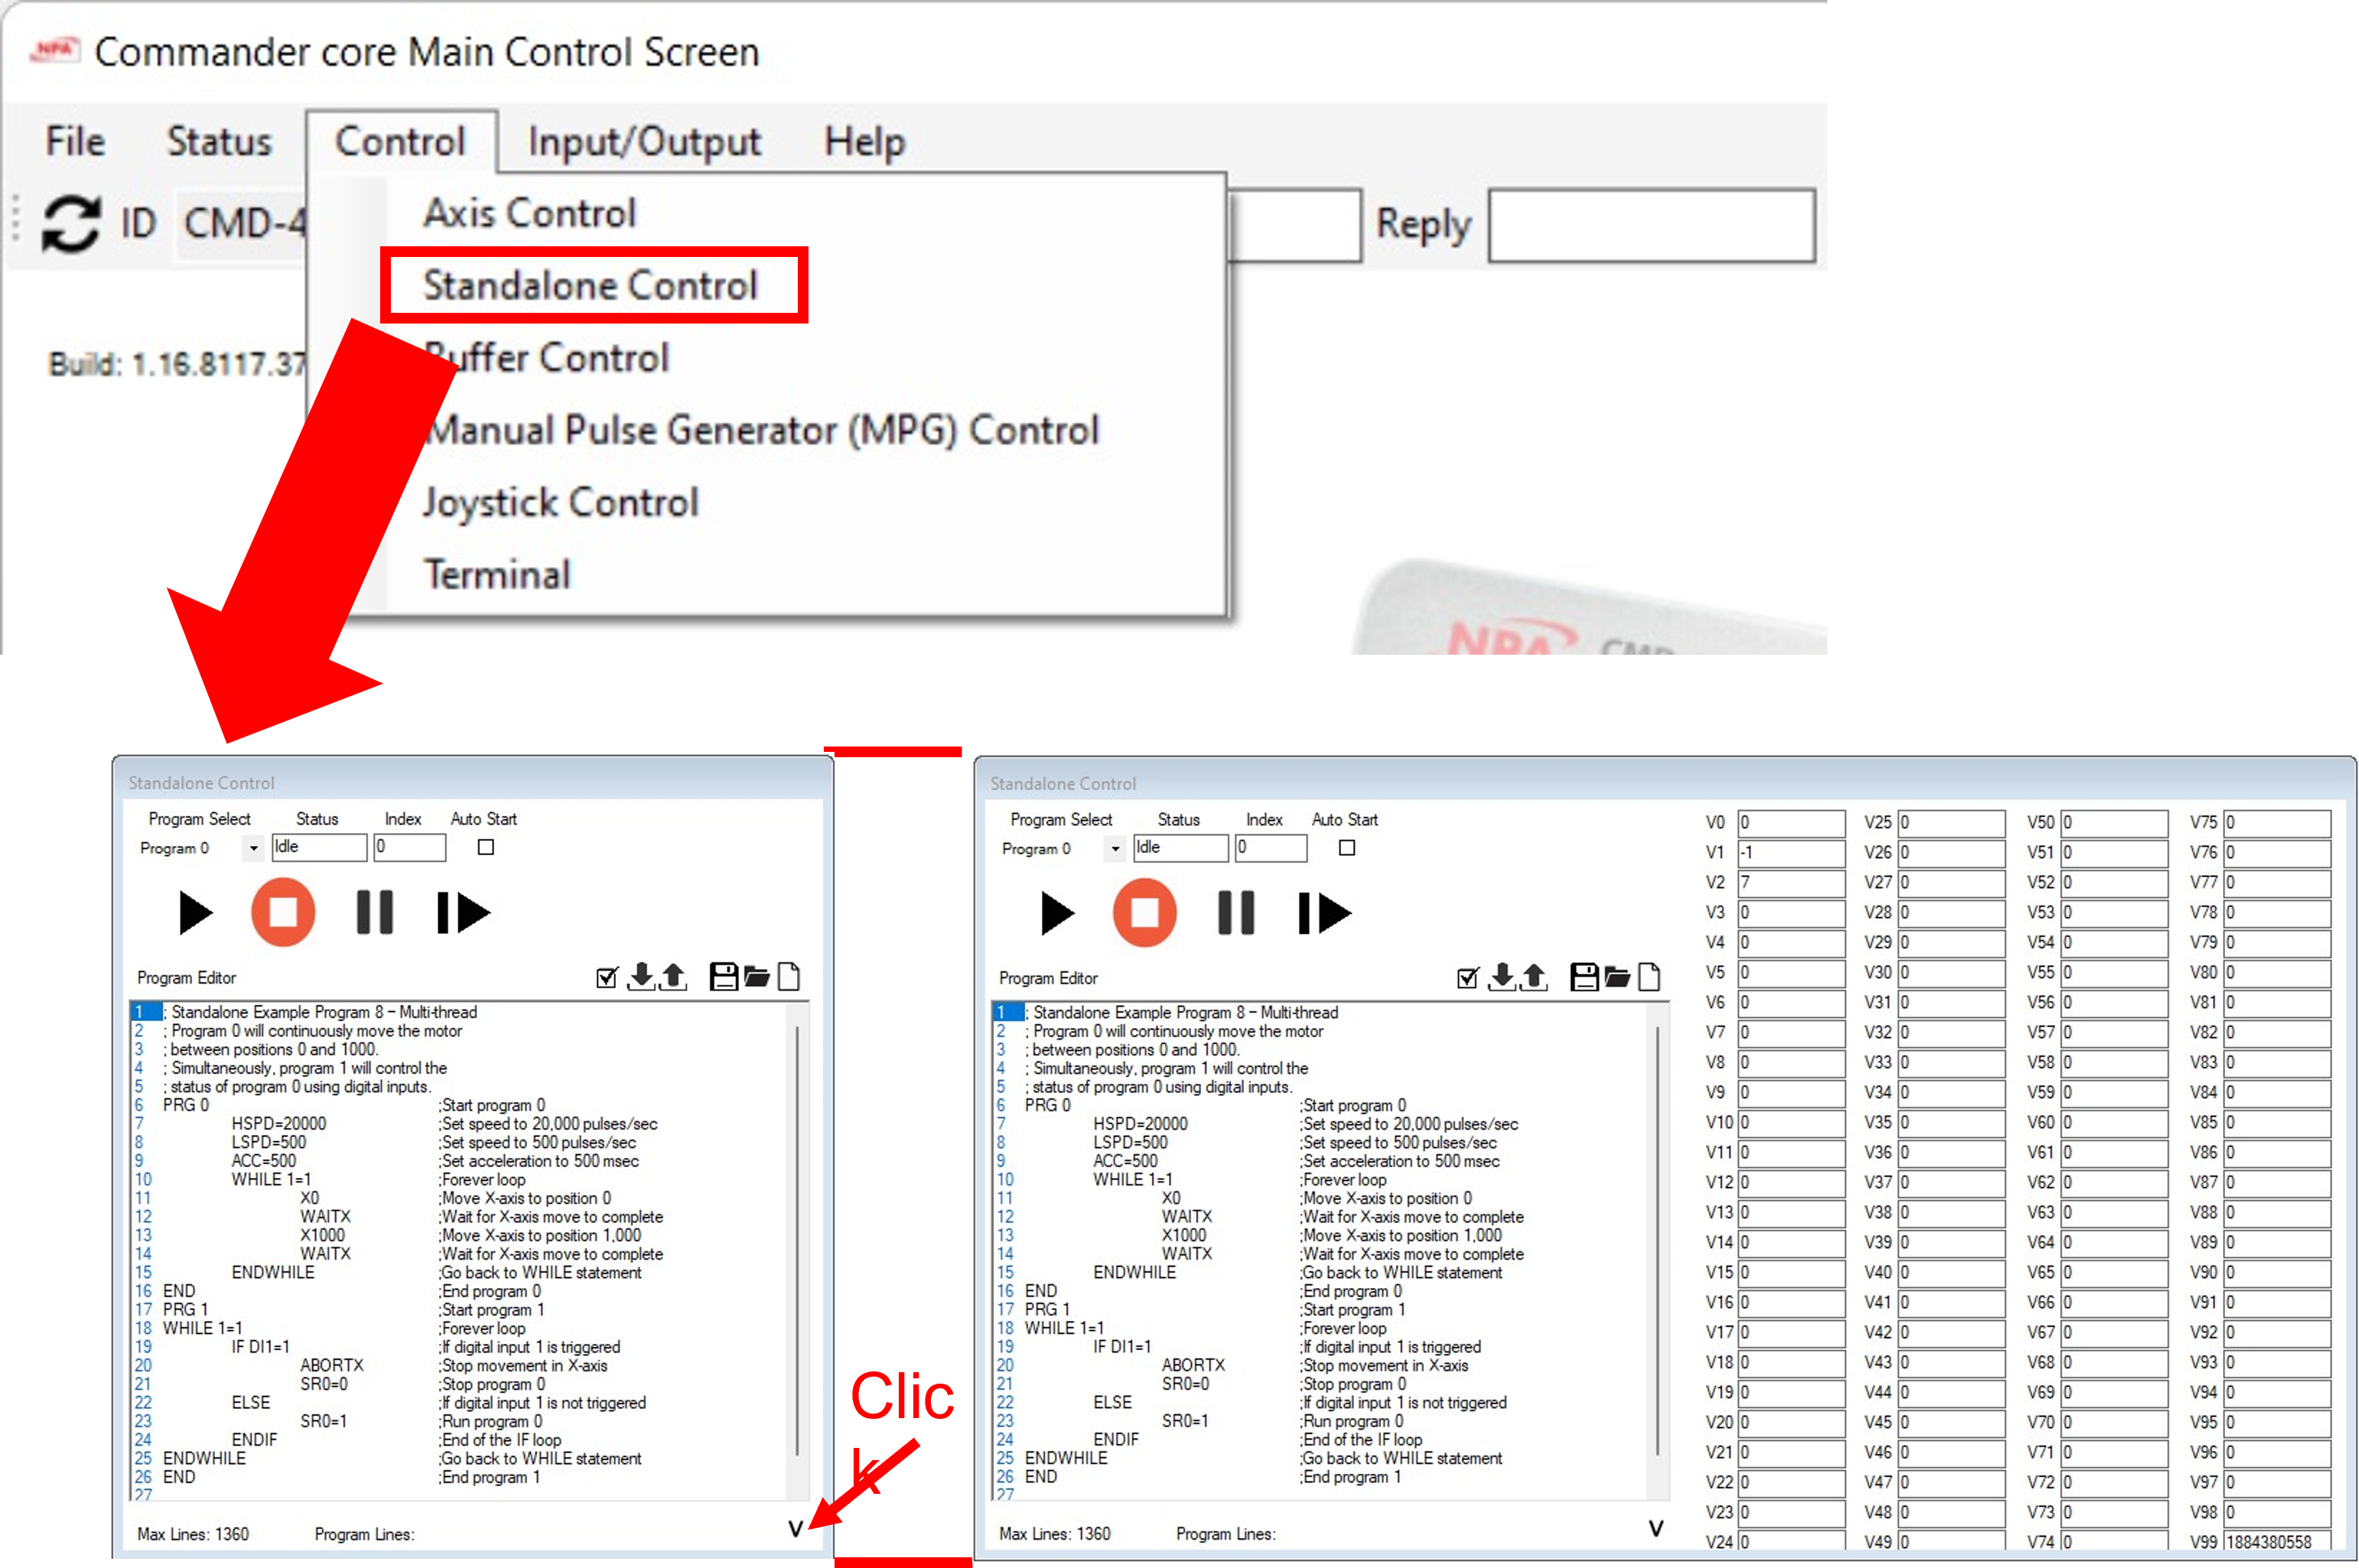Screen dimensions: 2359x1568
Task: Click the Index field in the collapsed Standalone window
Action: (x=410, y=847)
